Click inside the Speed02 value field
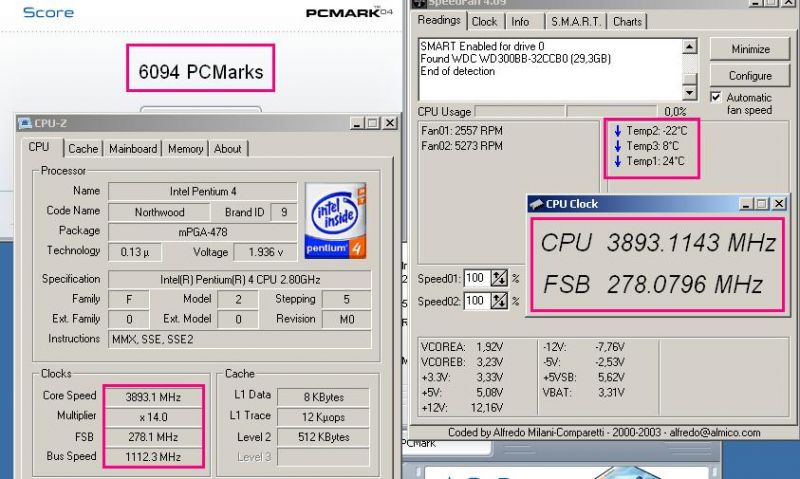 pos(477,300)
